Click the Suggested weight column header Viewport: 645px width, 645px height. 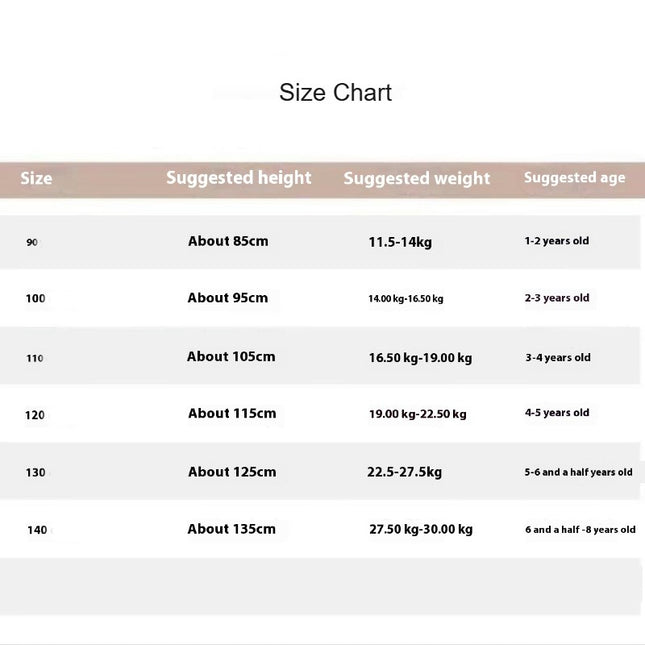[x=417, y=179]
